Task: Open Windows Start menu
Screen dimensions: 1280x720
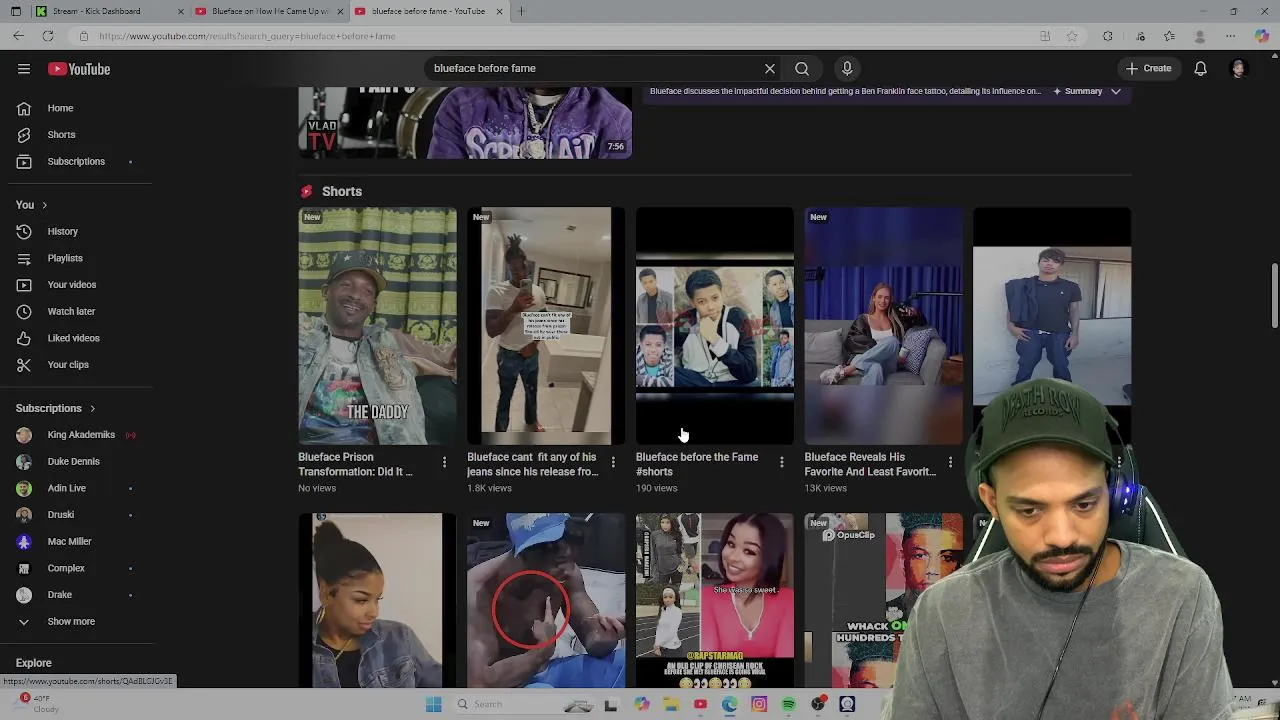Action: (433, 704)
